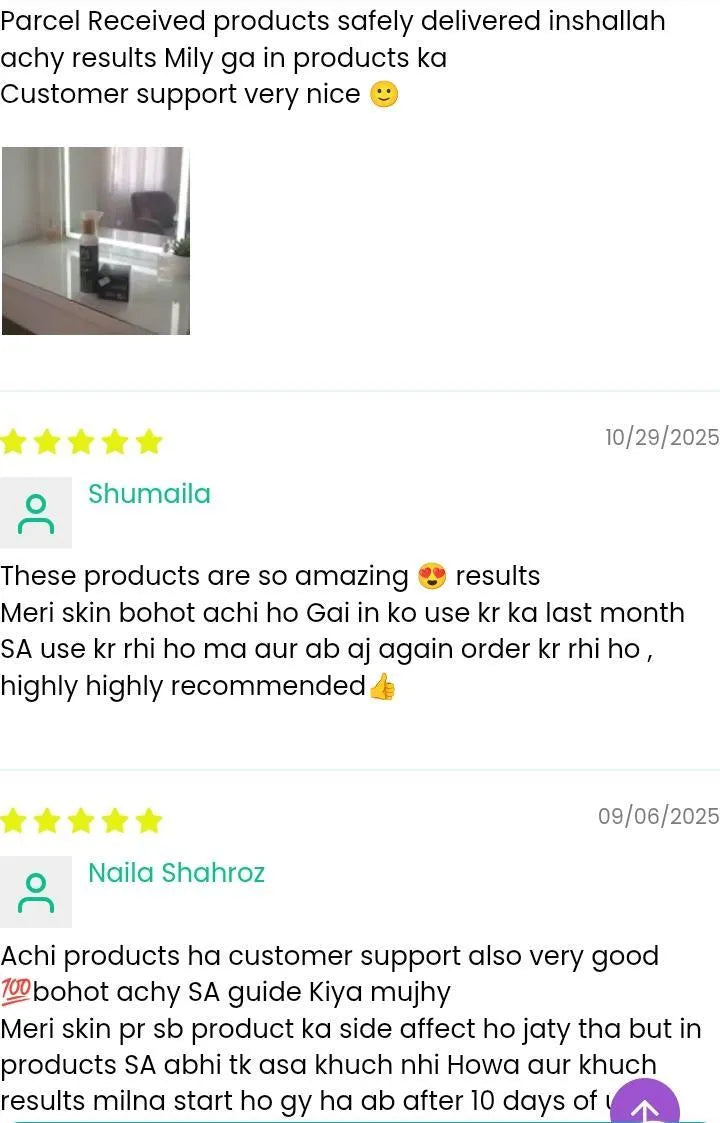The height and width of the screenshot is (1123, 720).
Task: Click first star of Shumaila's rating
Action: coord(13,442)
